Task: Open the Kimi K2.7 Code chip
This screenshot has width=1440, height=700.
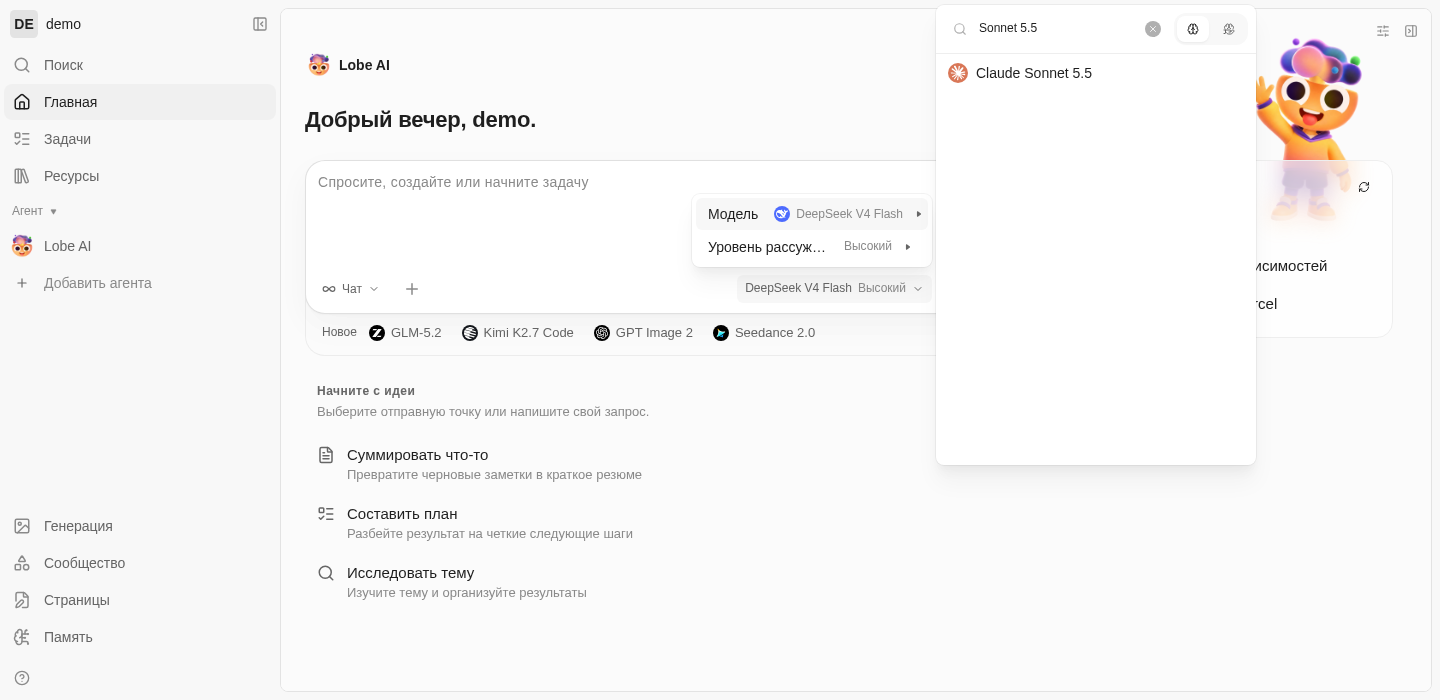Action: coord(518,333)
